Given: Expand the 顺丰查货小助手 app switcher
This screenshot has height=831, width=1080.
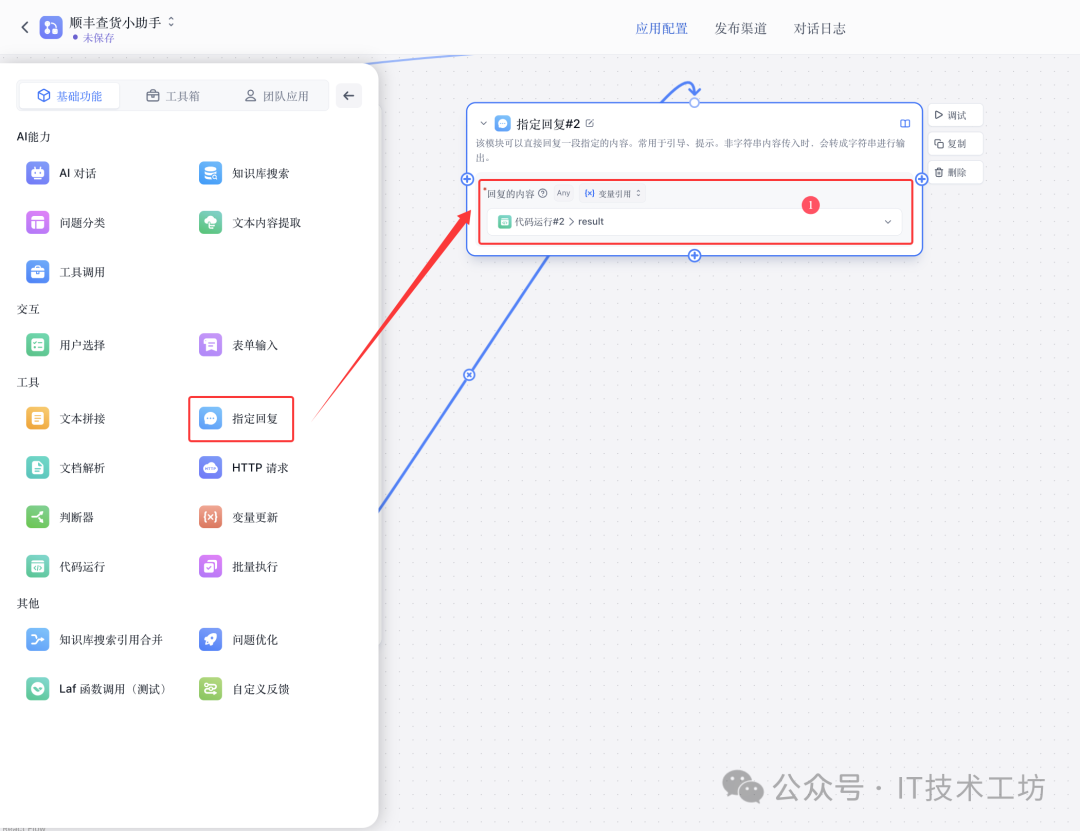Looking at the screenshot, I should (x=171, y=22).
